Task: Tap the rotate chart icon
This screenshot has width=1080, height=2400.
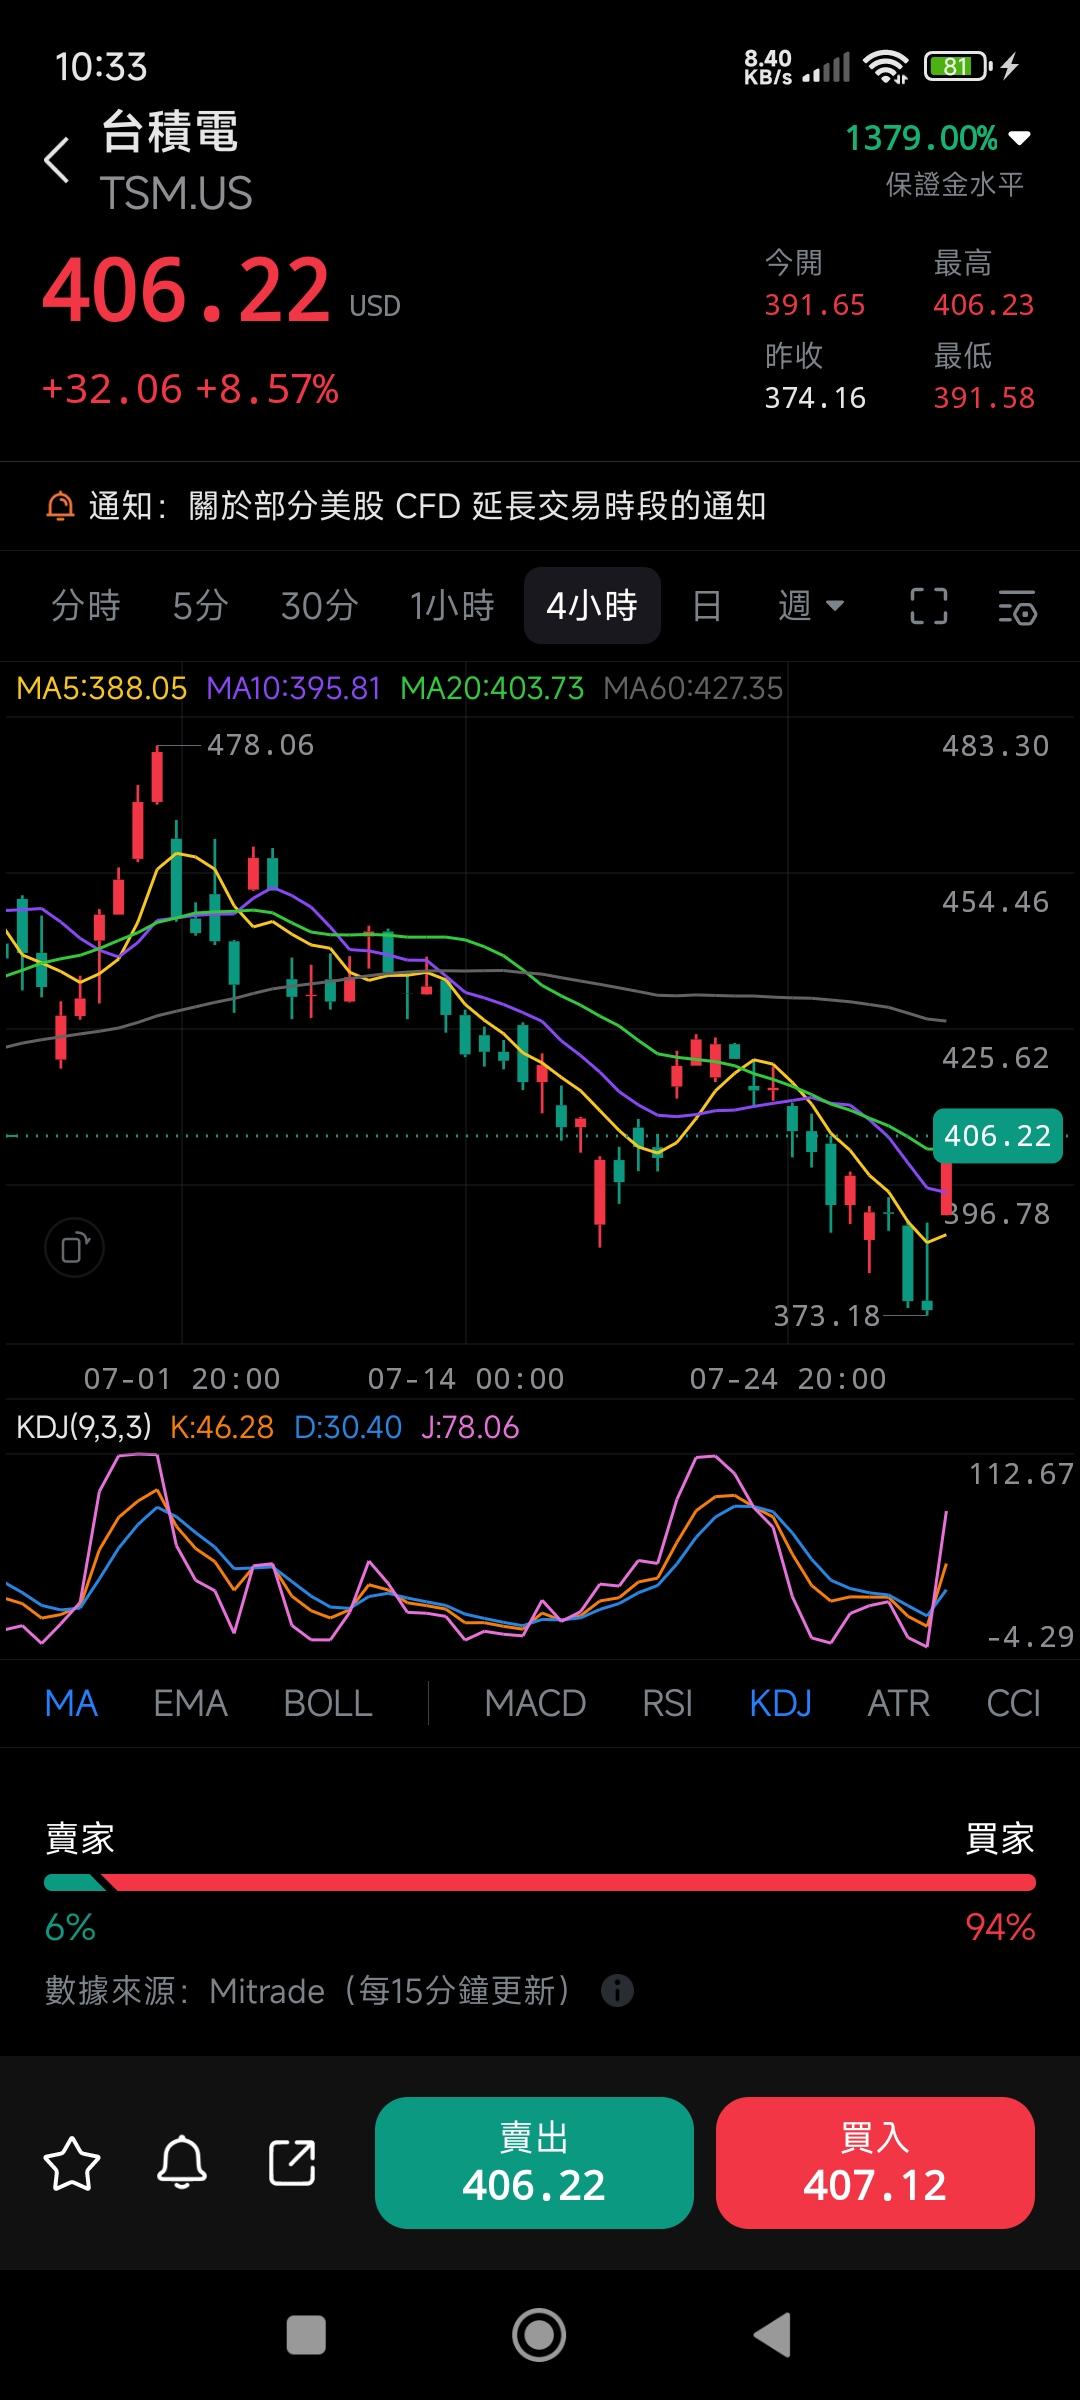Action: (x=75, y=1248)
